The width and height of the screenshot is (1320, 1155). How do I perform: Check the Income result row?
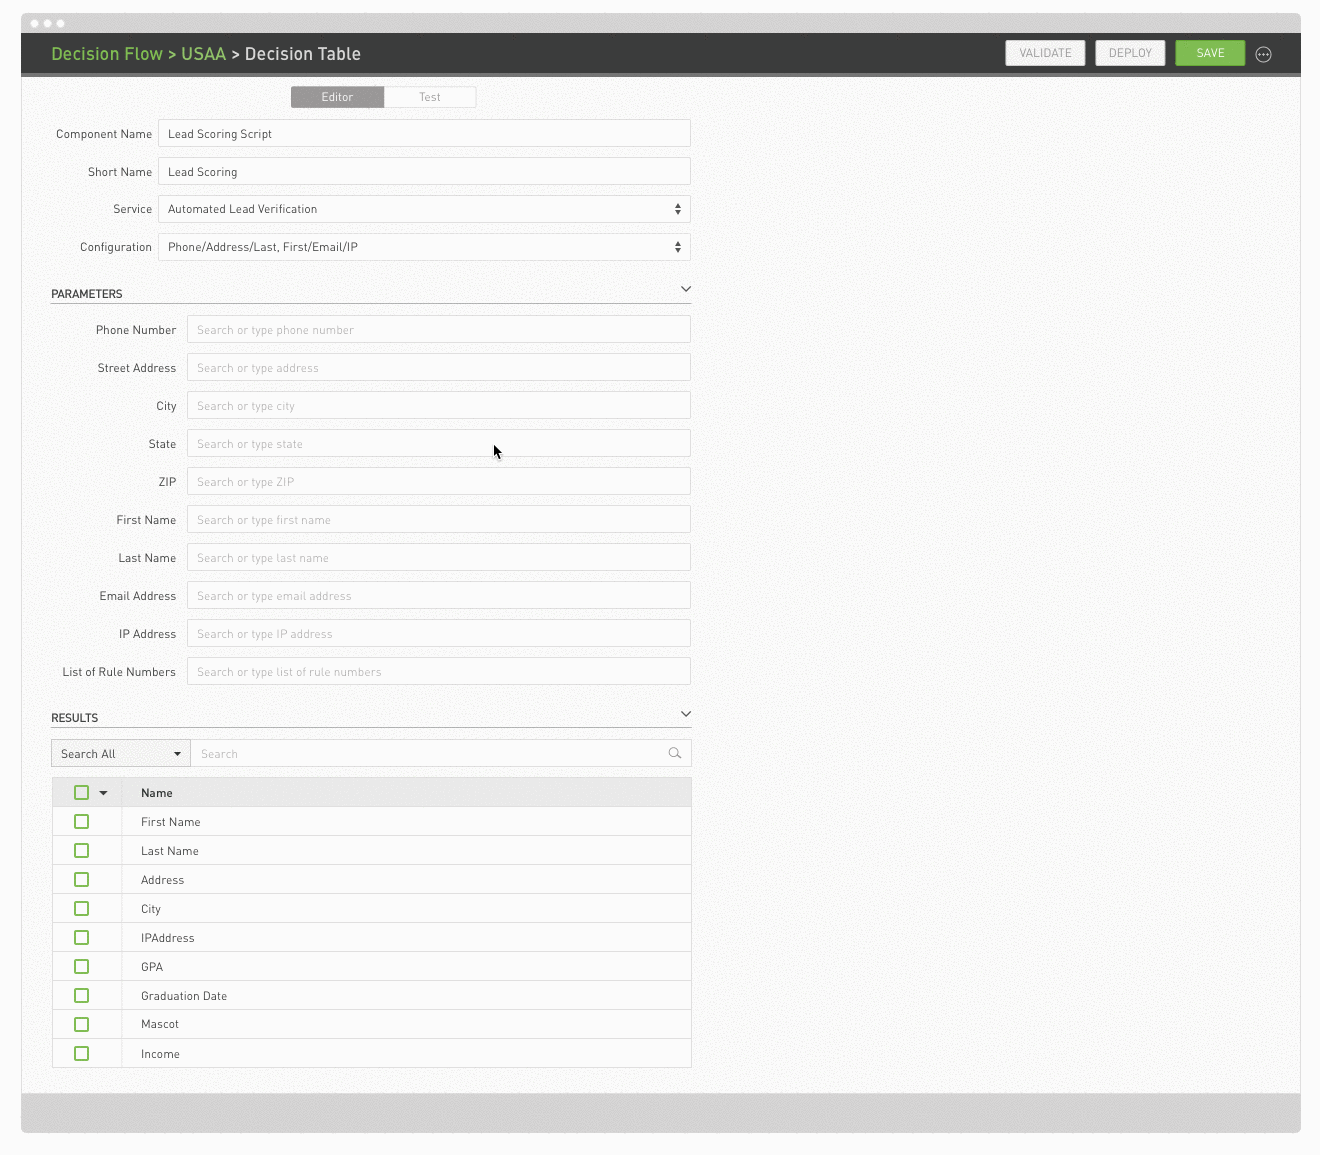82,1054
